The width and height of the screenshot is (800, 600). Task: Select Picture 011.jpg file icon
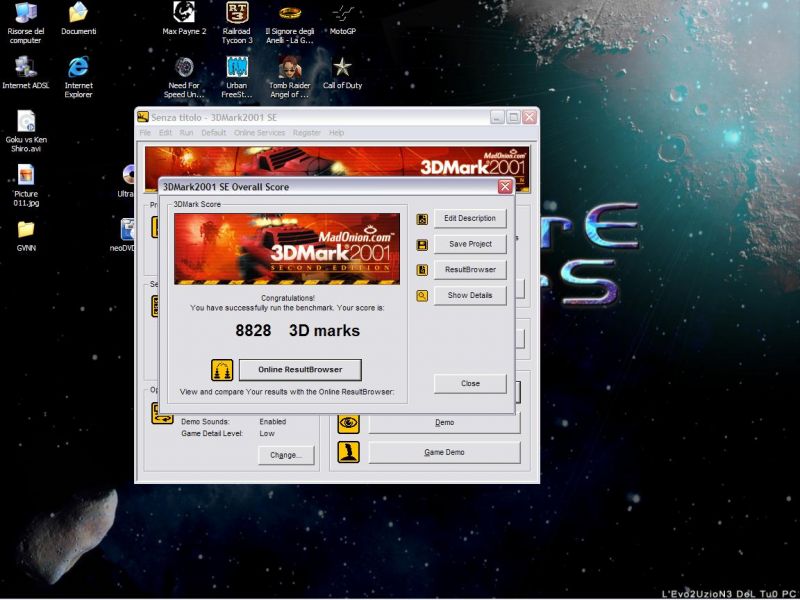click(26, 185)
